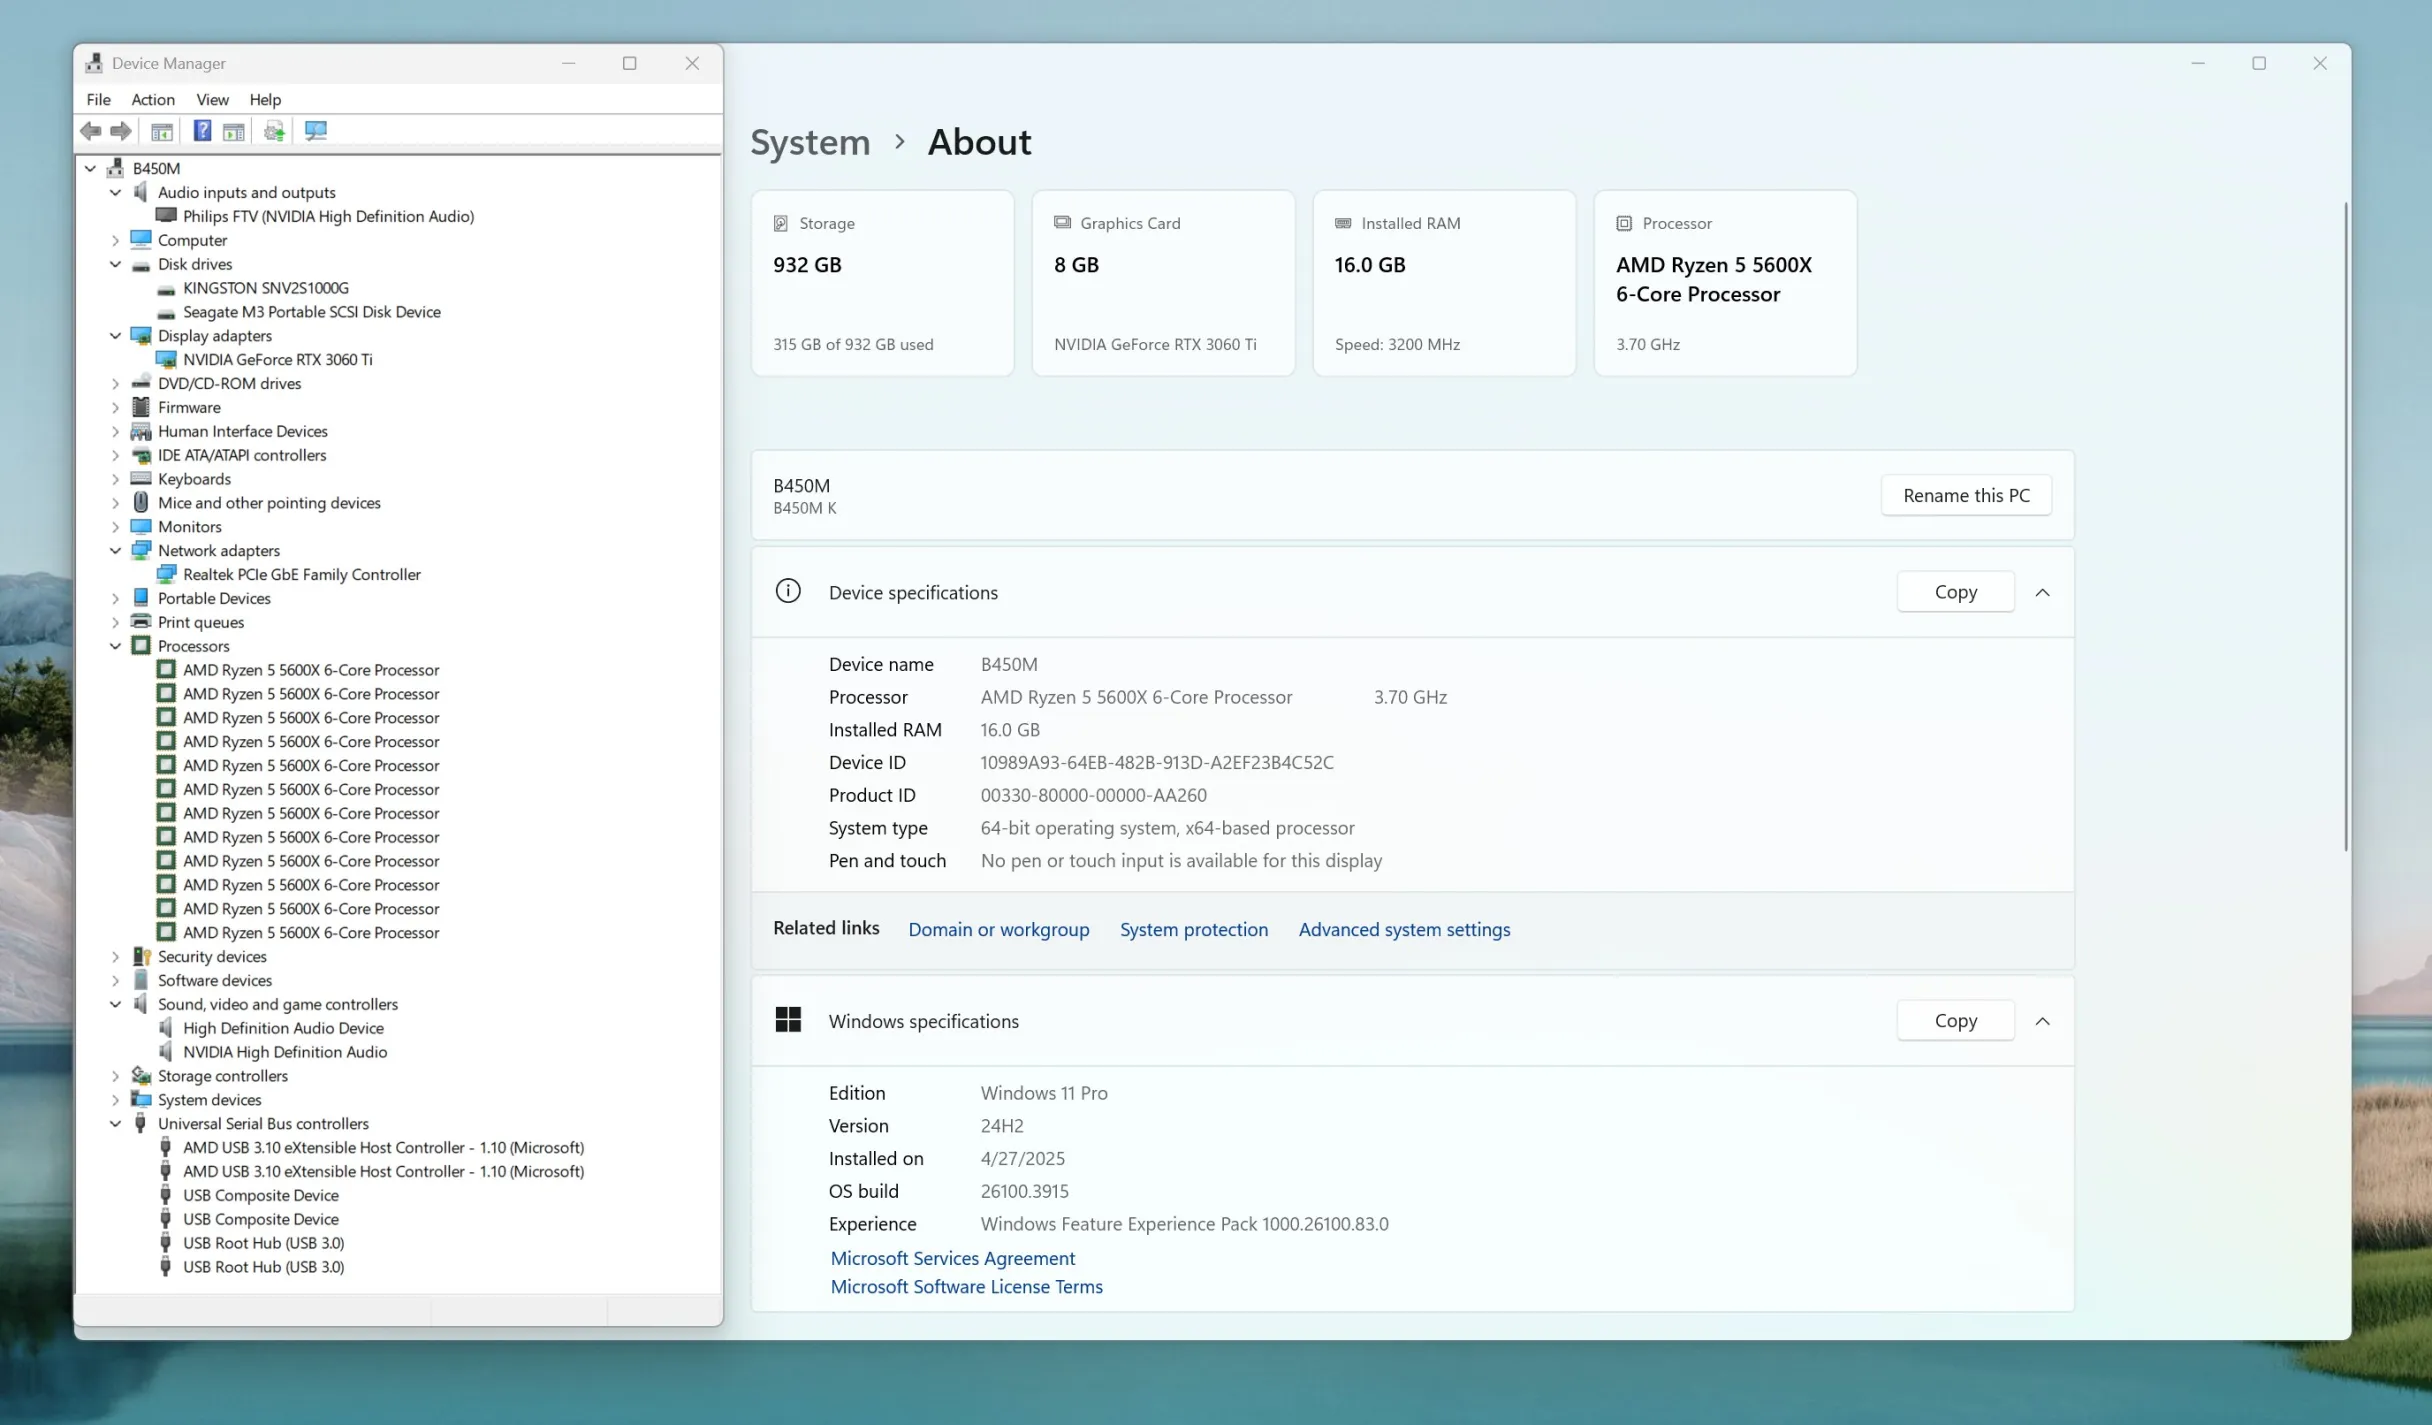2432x1425 pixels.
Task: Click Show/Hide Console Tree toolbar icon
Action: click(x=161, y=131)
